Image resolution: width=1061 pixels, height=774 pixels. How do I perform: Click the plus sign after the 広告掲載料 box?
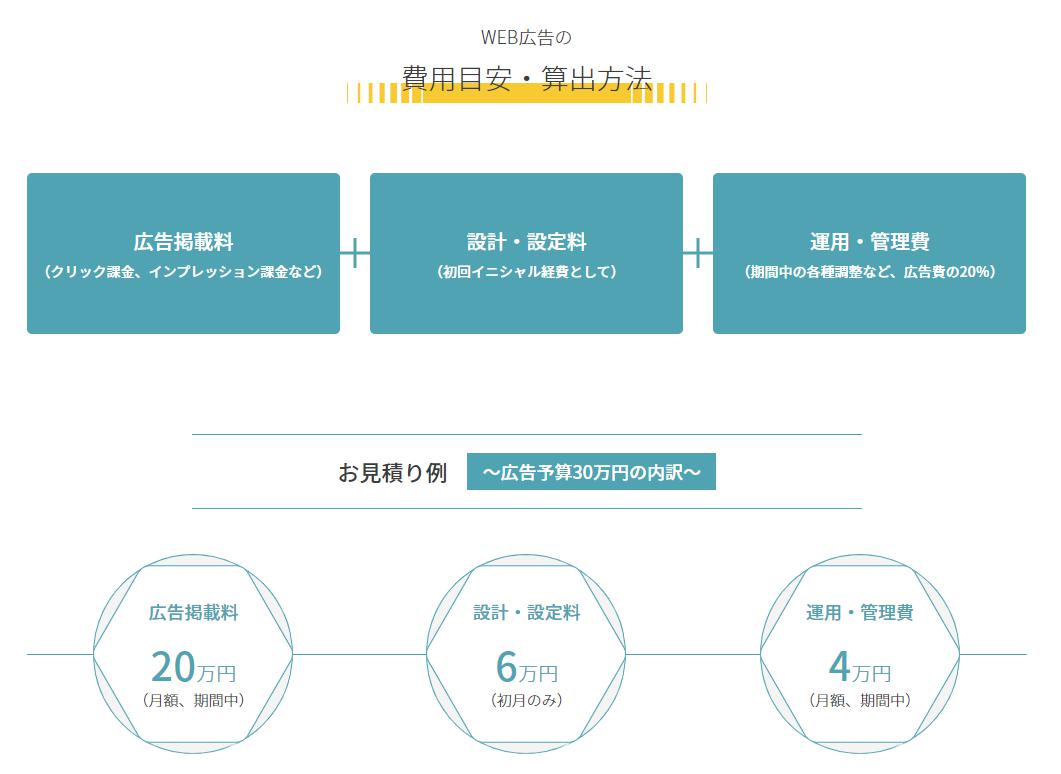[355, 253]
